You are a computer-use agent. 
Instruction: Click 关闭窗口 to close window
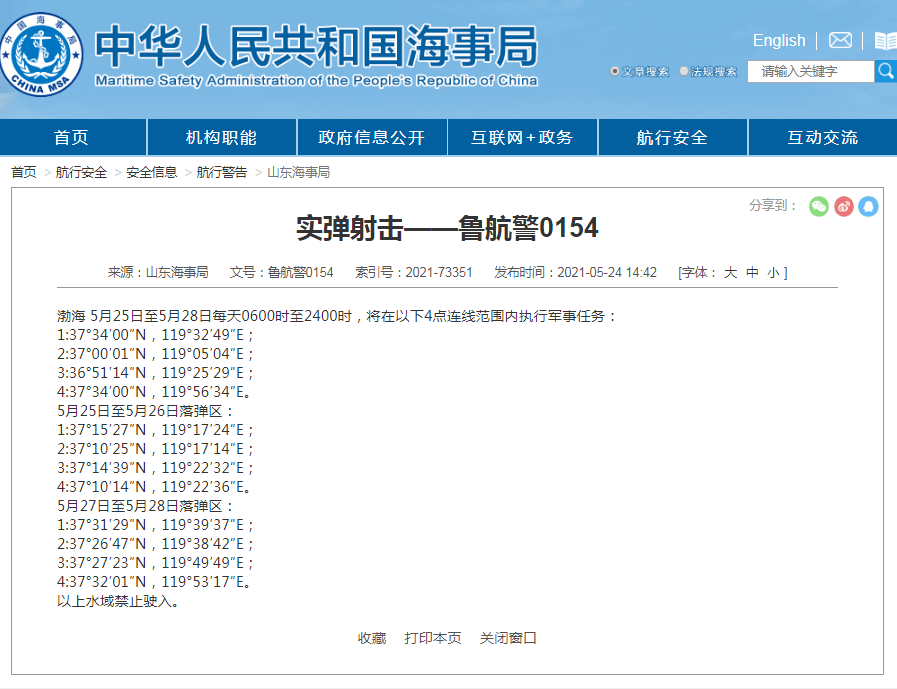click(x=508, y=638)
